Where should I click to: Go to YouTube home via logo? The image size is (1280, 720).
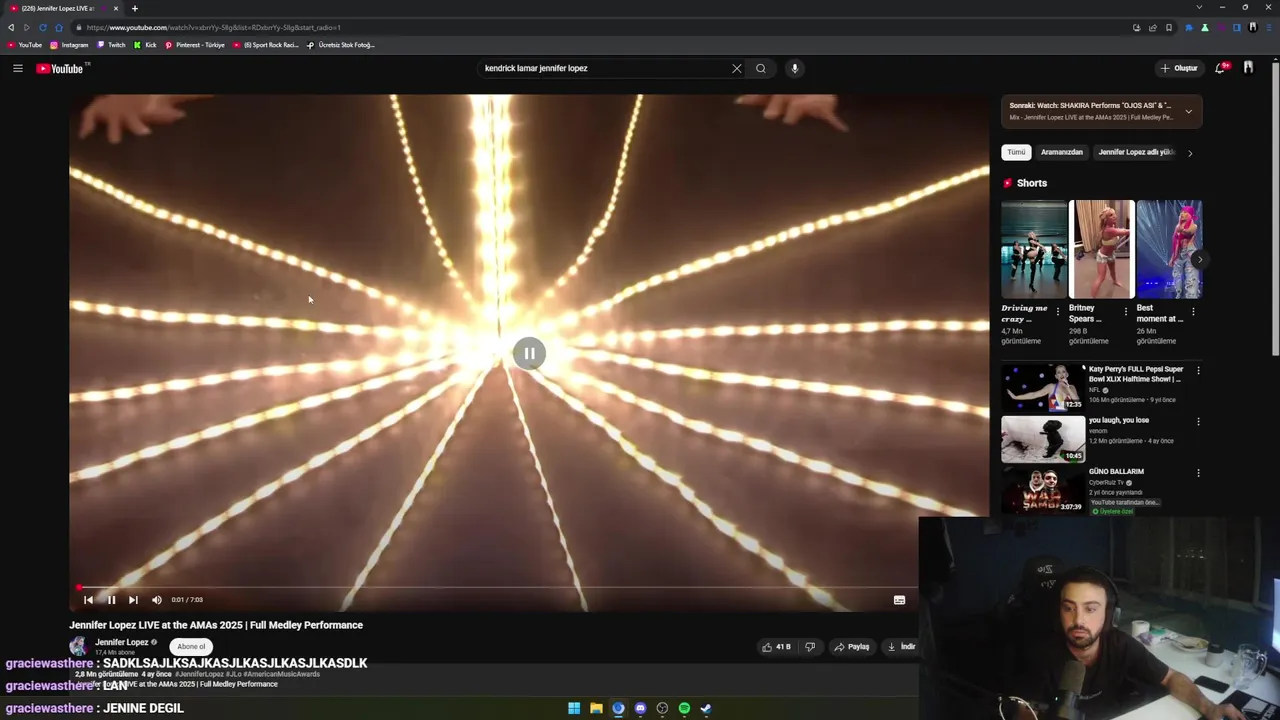pos(62,68)
